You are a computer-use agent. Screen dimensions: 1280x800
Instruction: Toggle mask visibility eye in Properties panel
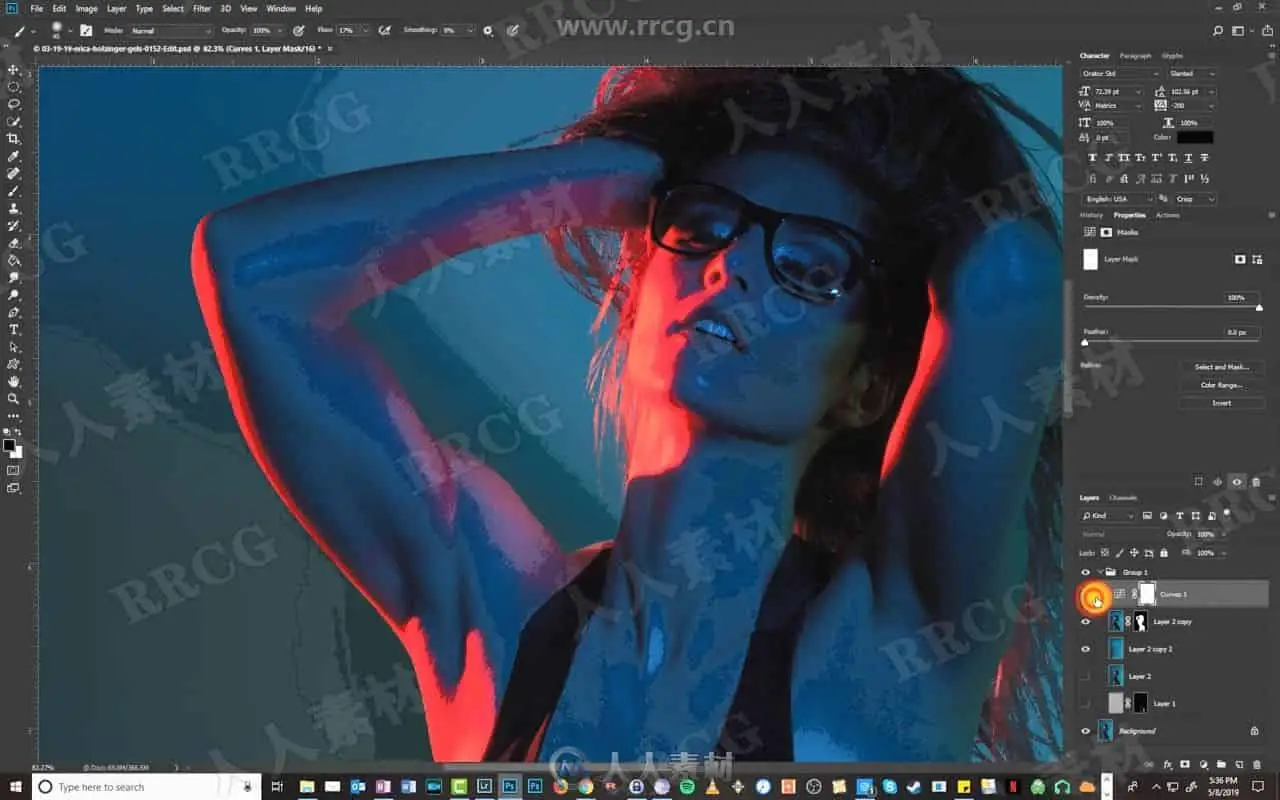[1237, 481]
